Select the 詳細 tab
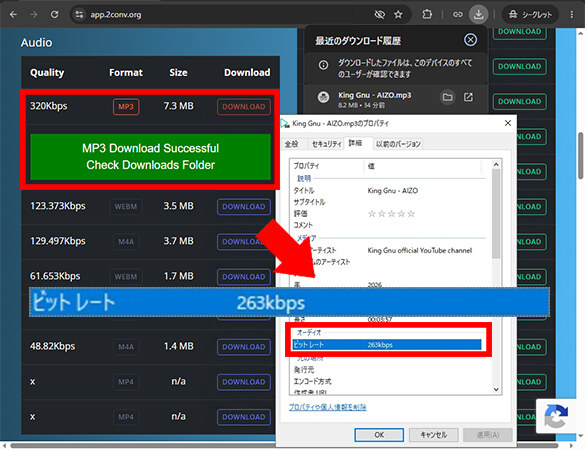Image resolution: width=585 pixels, height=450 pixels. point(355,143)
